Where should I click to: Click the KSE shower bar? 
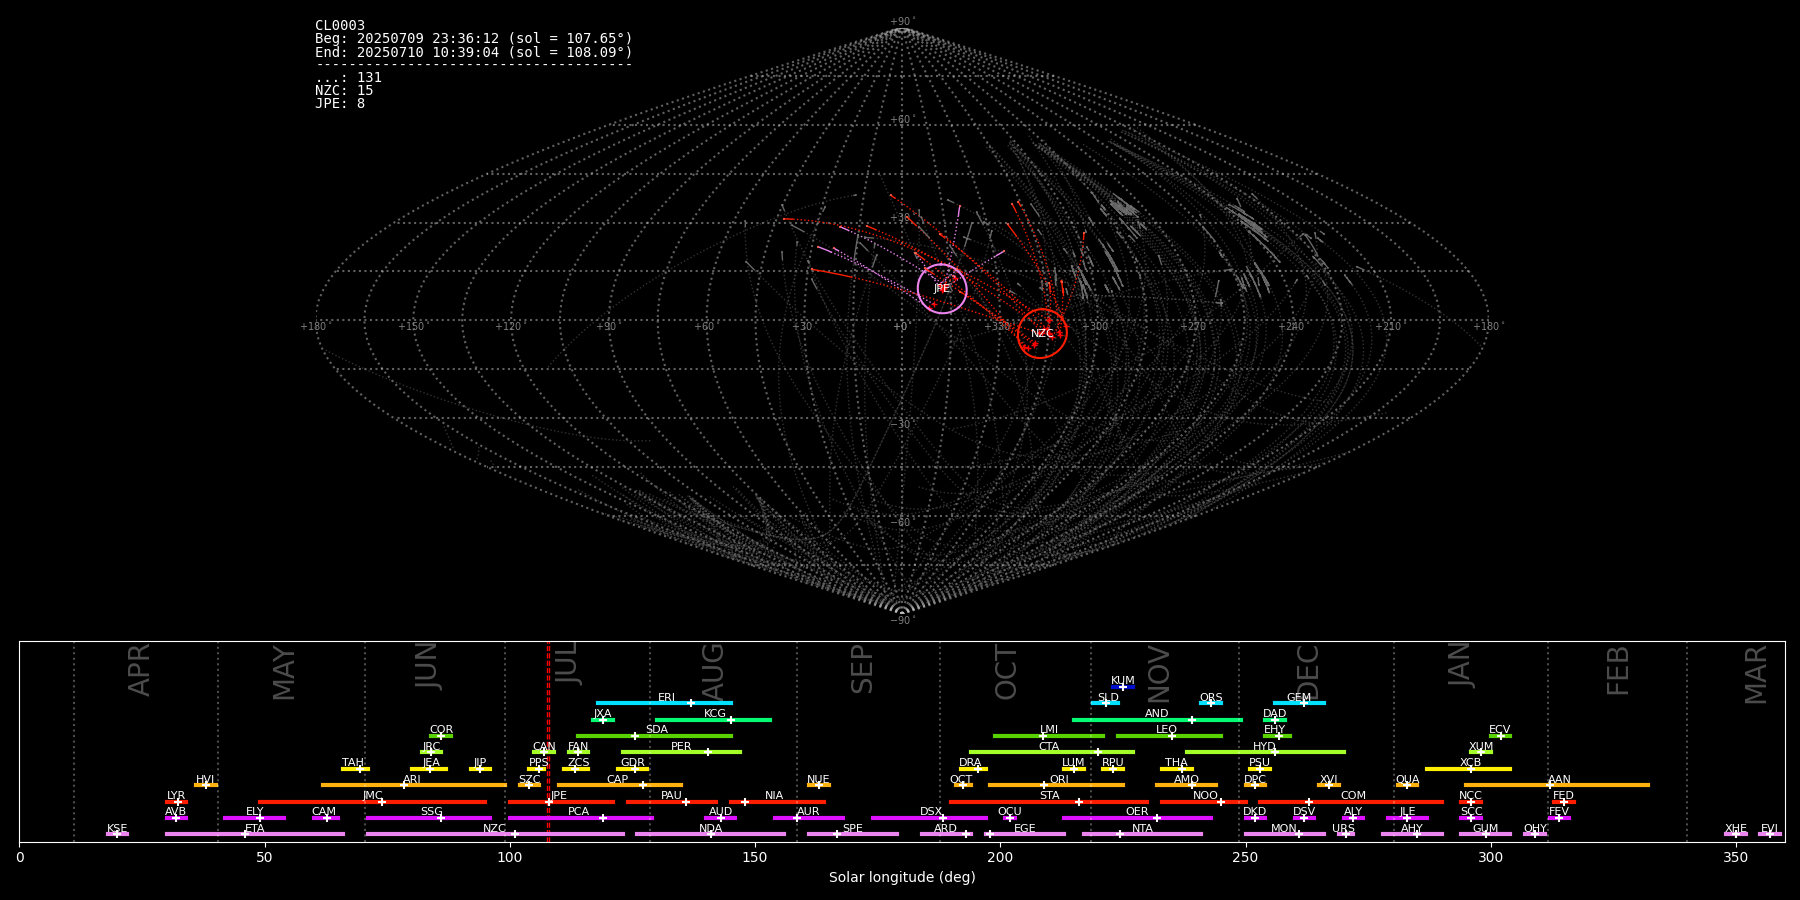(x=117, y=834)
